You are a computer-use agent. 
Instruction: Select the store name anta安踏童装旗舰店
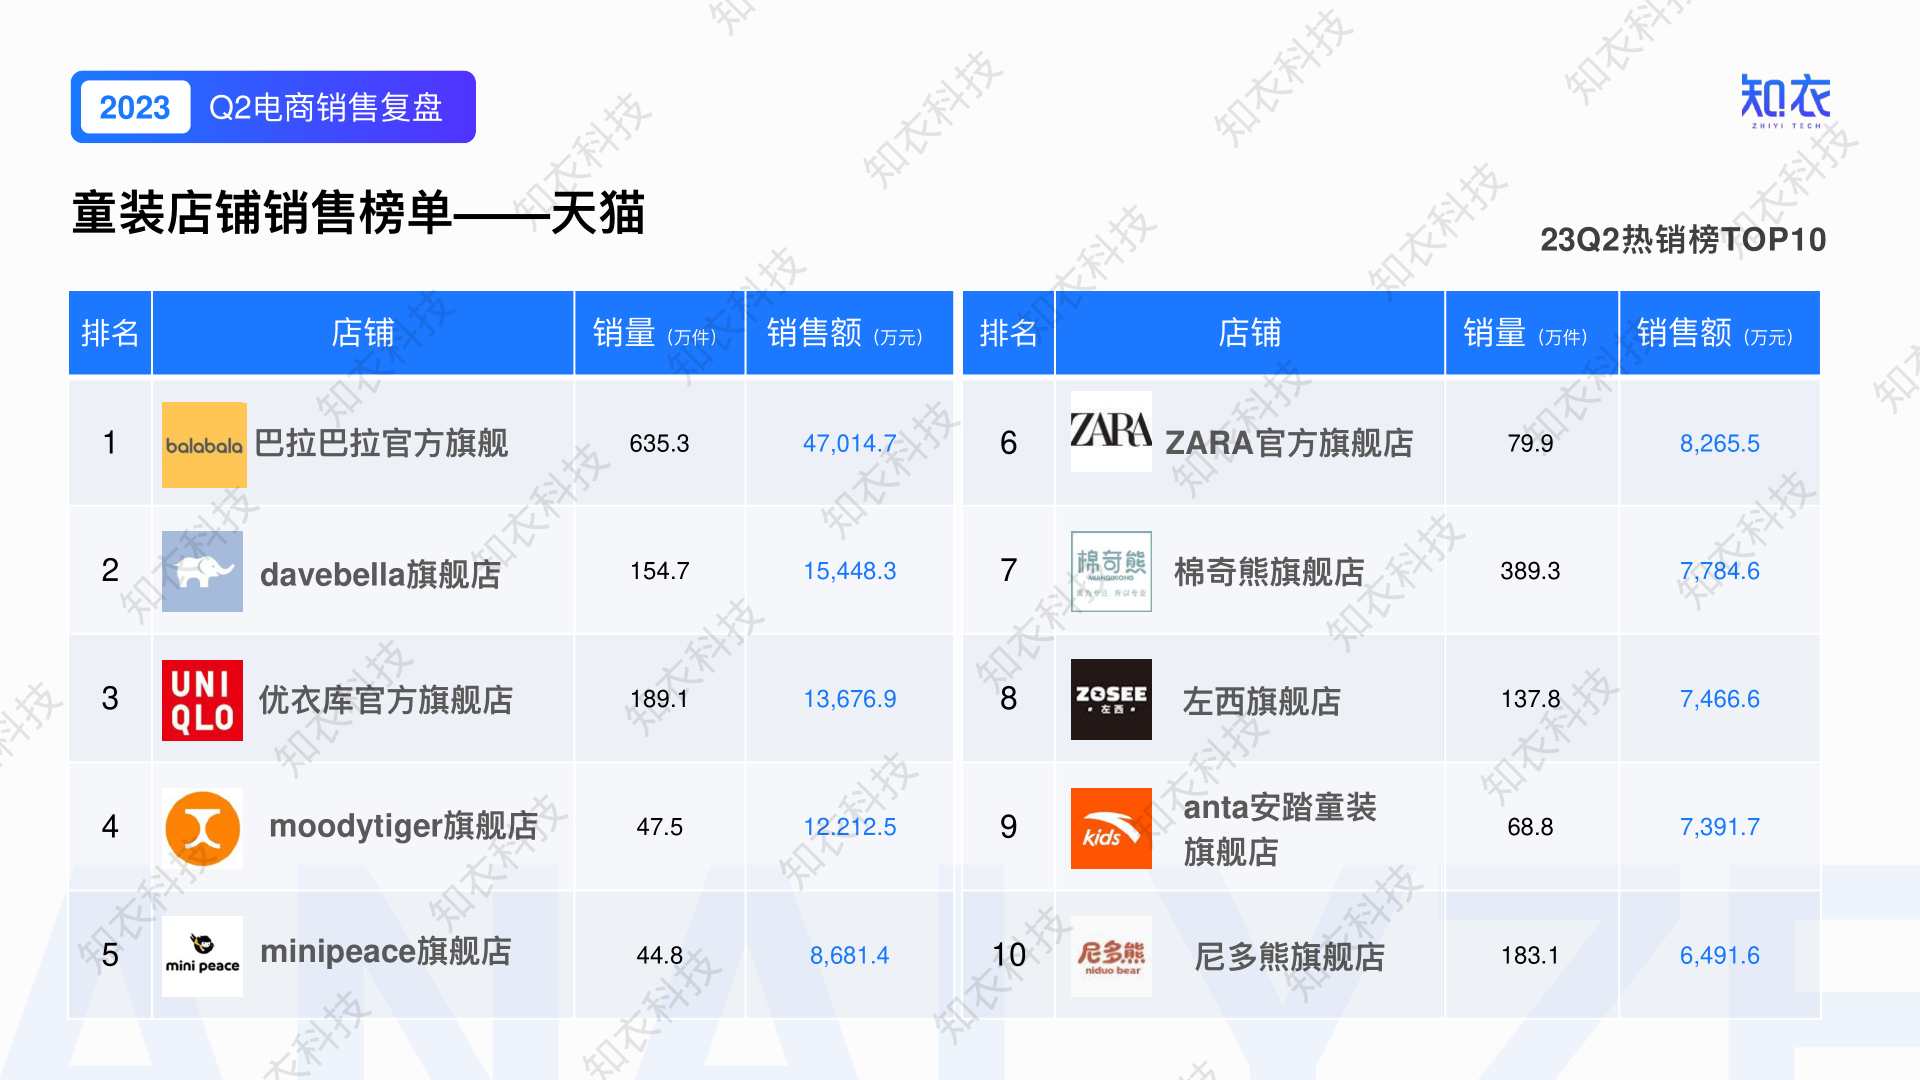[1280, 829]
